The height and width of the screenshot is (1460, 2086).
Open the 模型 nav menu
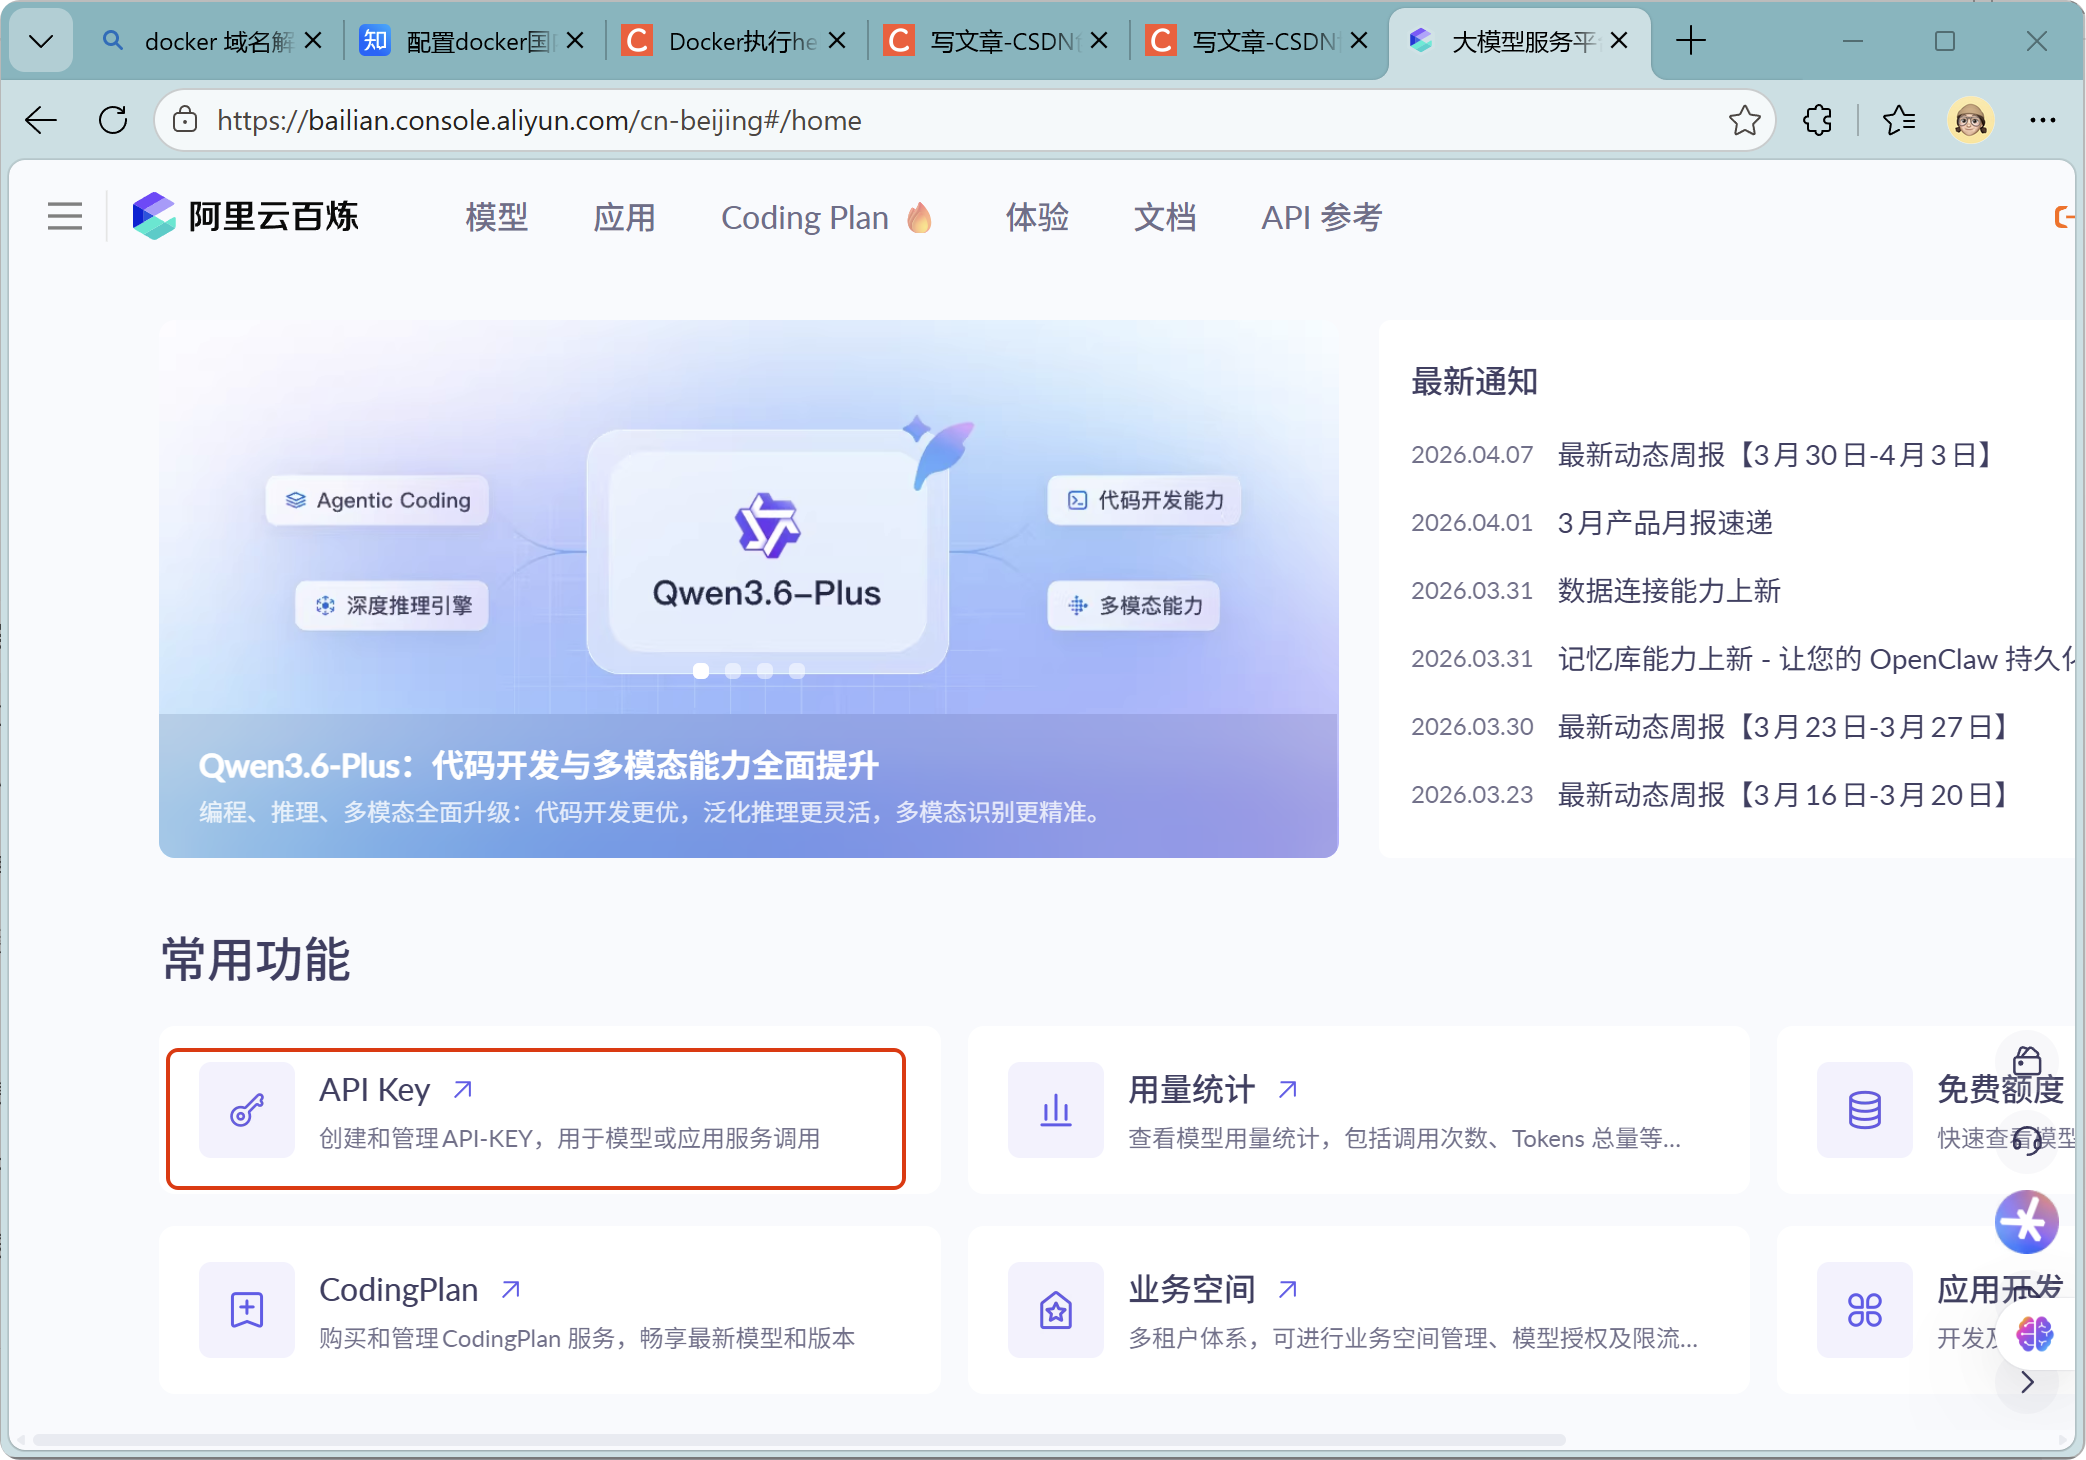point(497,217)
